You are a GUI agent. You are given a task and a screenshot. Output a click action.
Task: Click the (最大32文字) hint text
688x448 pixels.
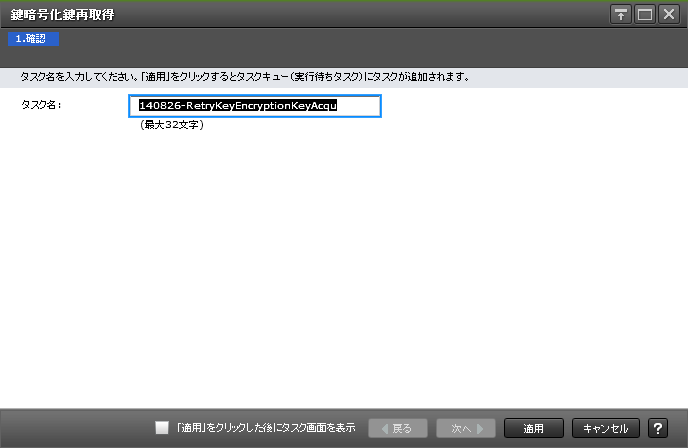172,125
